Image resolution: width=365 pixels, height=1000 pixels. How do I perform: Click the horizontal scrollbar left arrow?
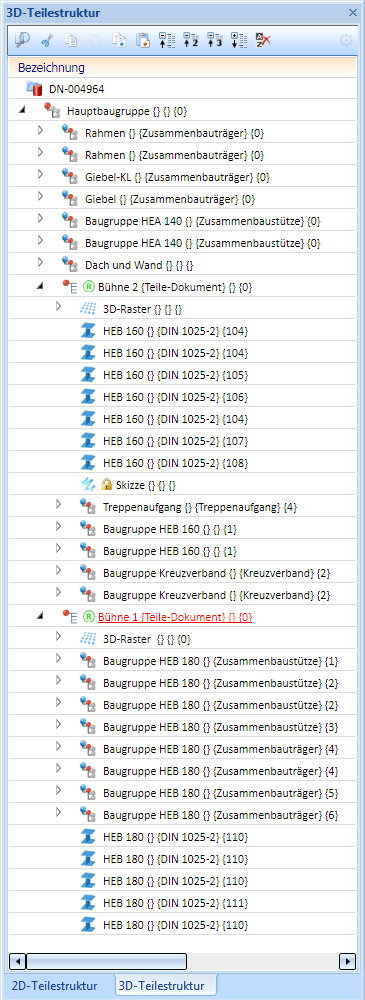pyautogui.click(x=18, y=960)
